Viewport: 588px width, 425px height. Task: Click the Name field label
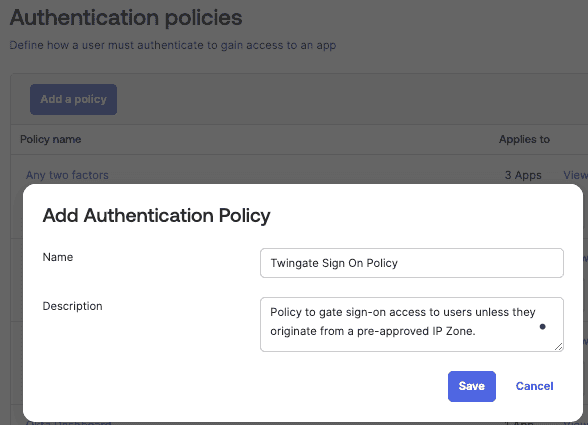[58, 257]
